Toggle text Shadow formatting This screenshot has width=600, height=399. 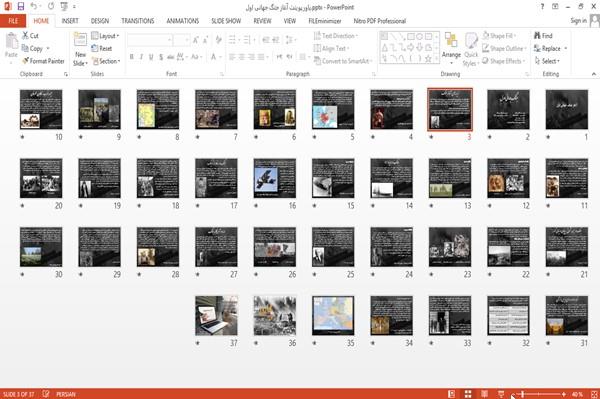[161, 57]
